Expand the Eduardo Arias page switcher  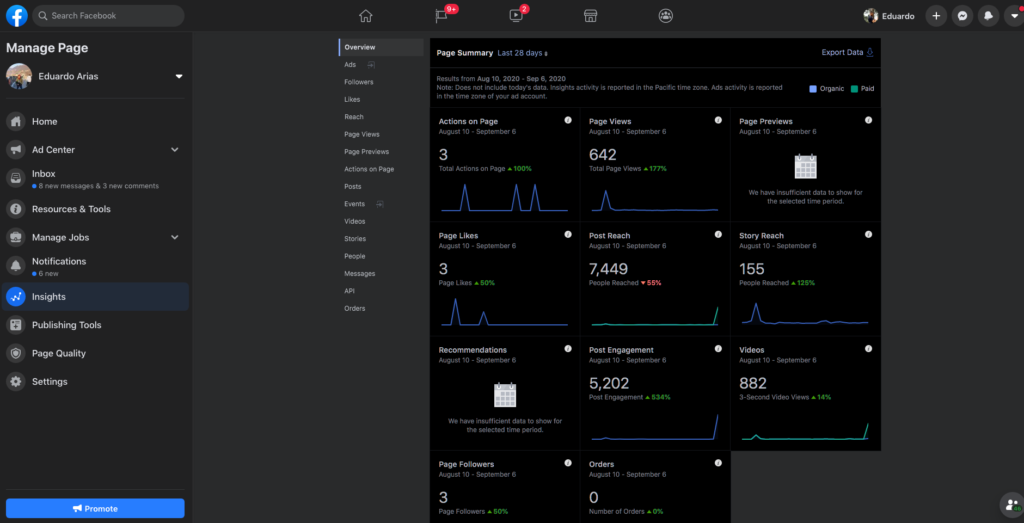pos(179,76)
